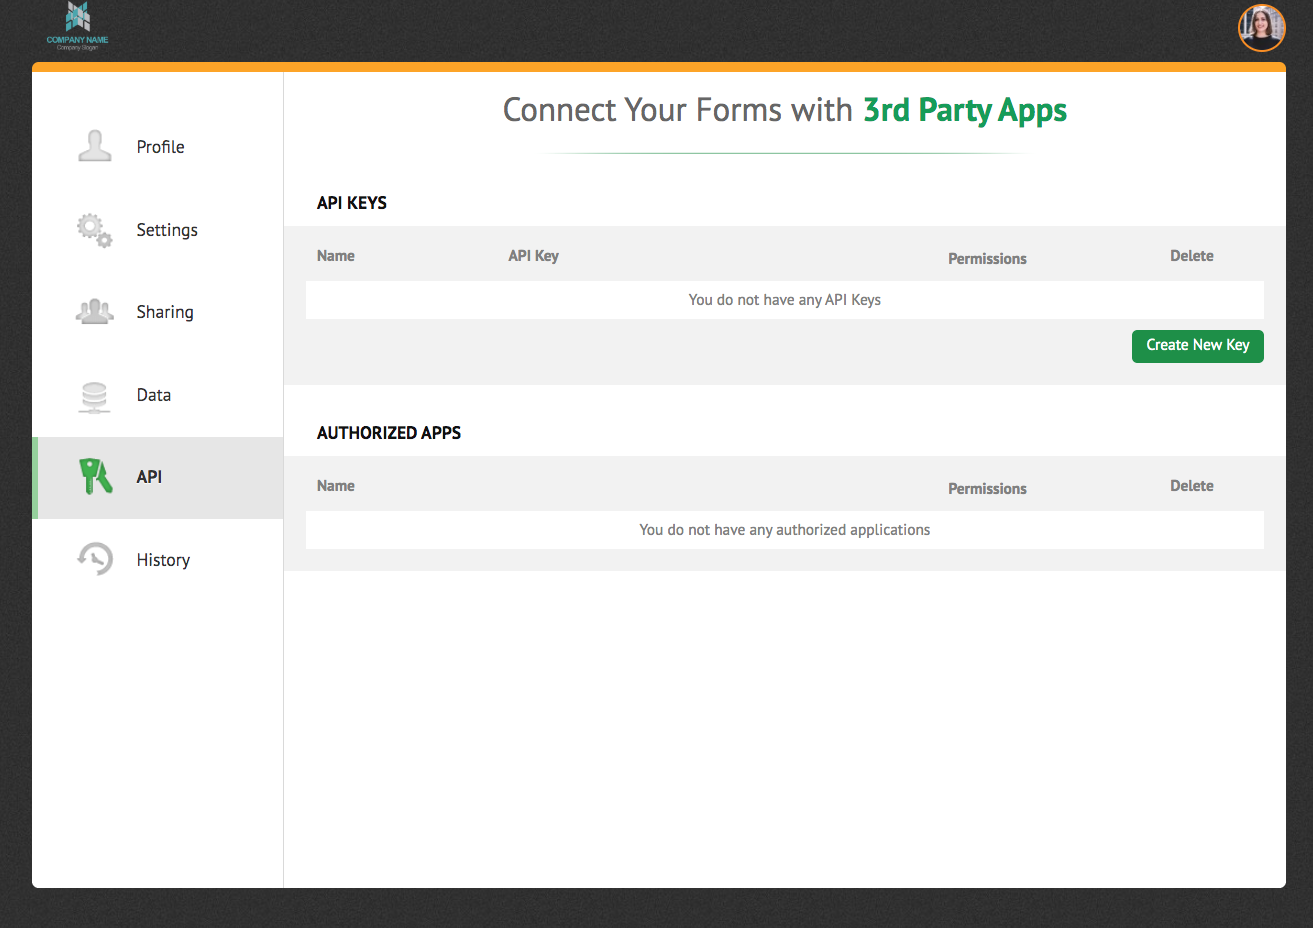Click the Delete header in Authorized Apps table
This screenshot has width=1313, height=928.
[x=1192, y=486]
